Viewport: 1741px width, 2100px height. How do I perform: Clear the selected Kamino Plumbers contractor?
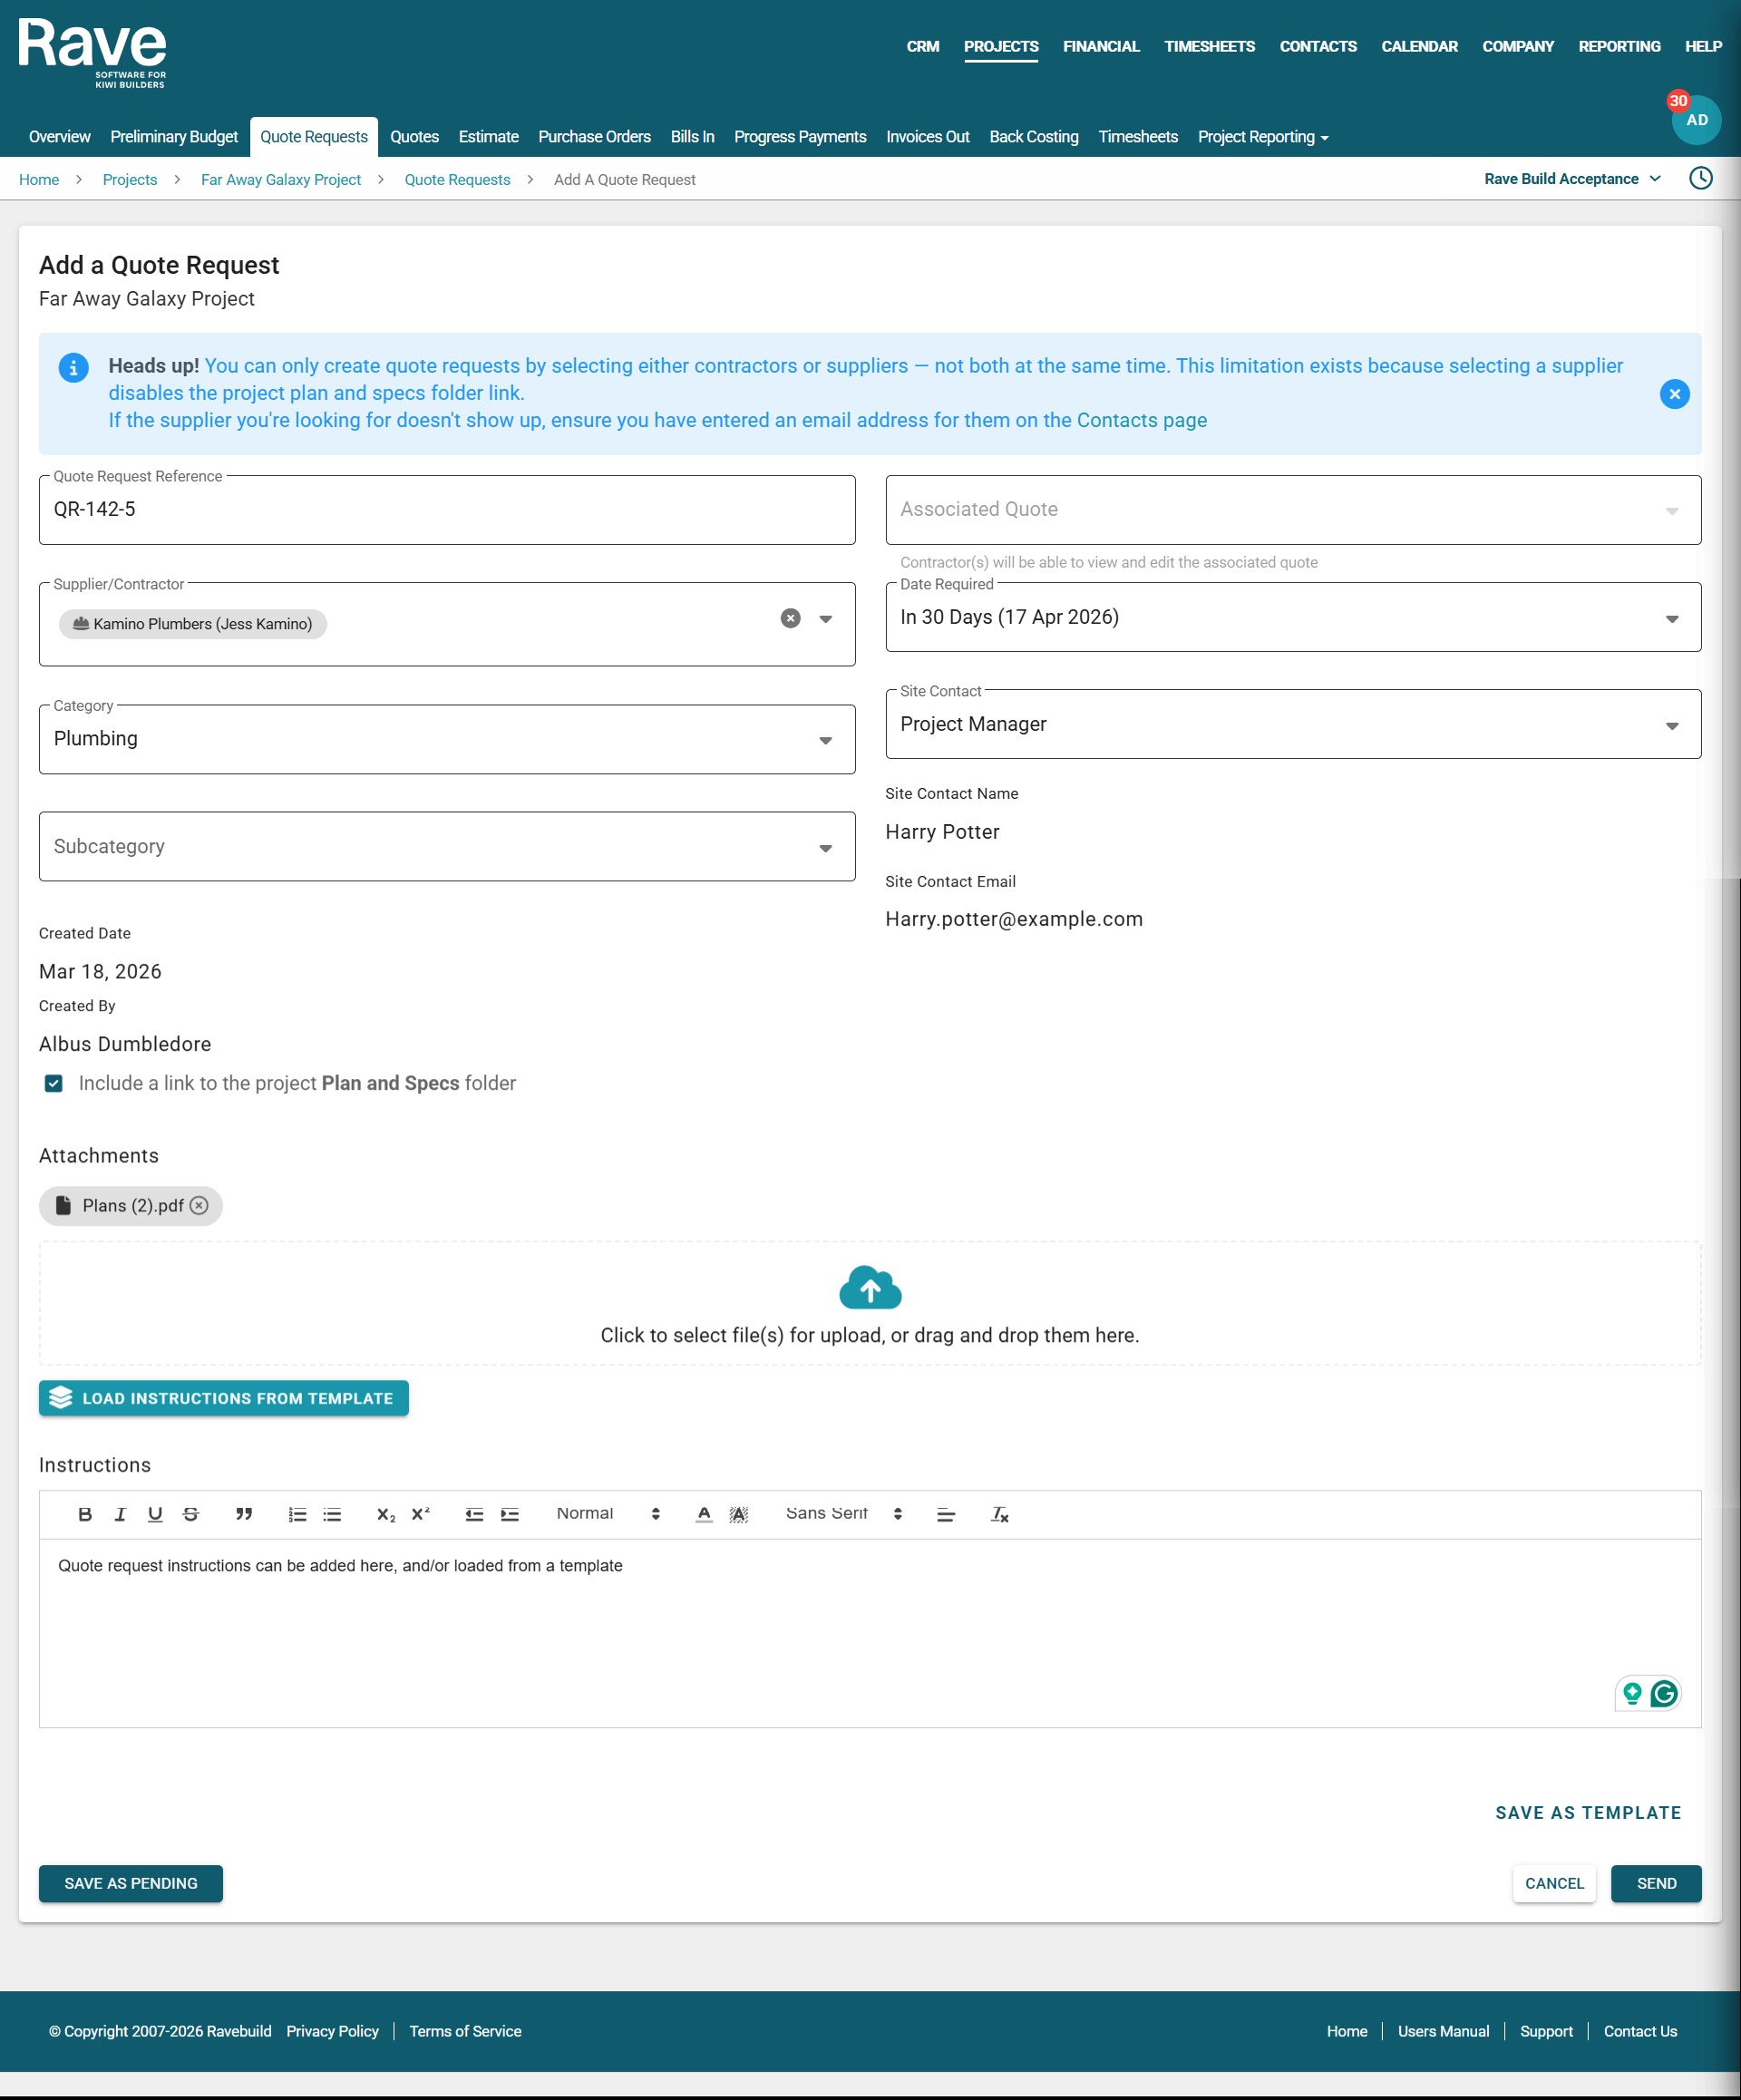790,618
